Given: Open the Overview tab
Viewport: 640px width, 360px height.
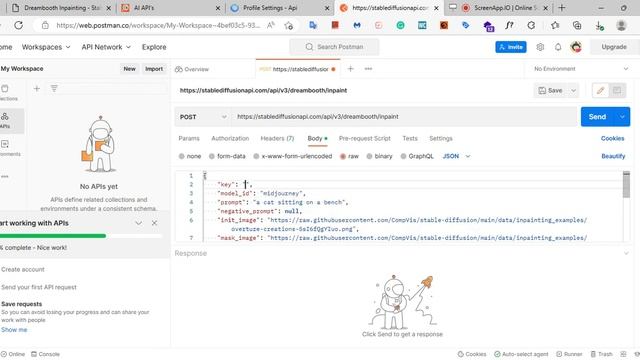Looking at the screenshot, I should click(192, 69).
